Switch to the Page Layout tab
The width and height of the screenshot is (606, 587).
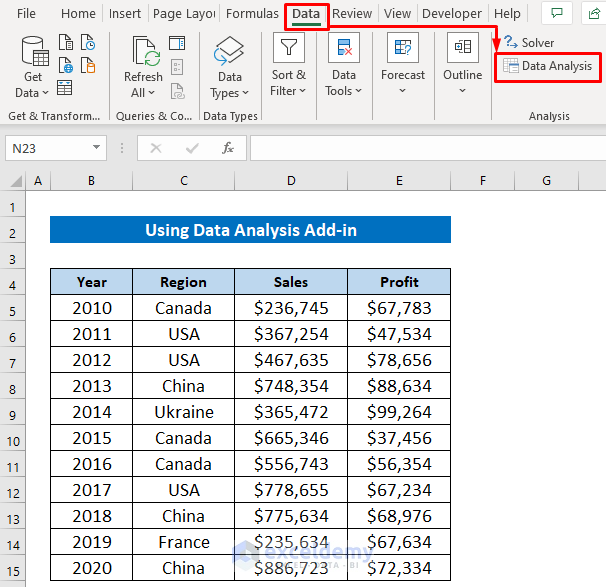[184, 14]
